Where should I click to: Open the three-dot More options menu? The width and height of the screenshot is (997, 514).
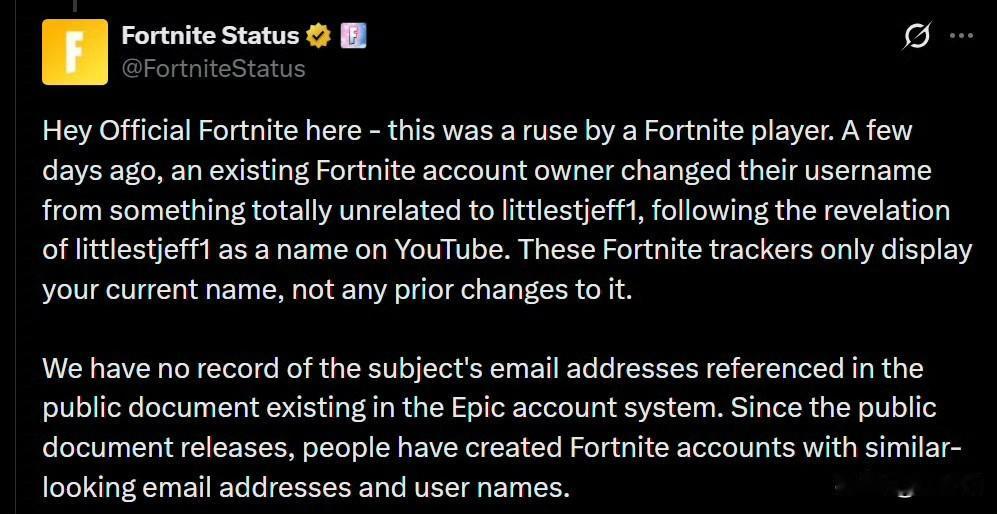coord(960,37)
